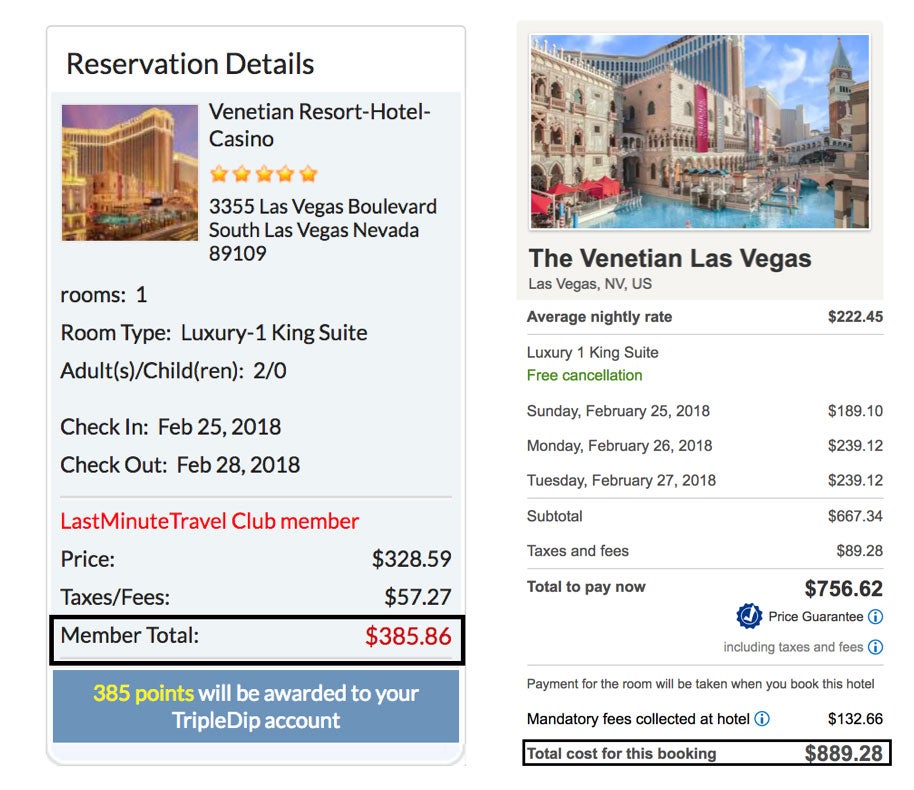Click info icon next to Mandatory fees collected at hotel

(762, 719)
